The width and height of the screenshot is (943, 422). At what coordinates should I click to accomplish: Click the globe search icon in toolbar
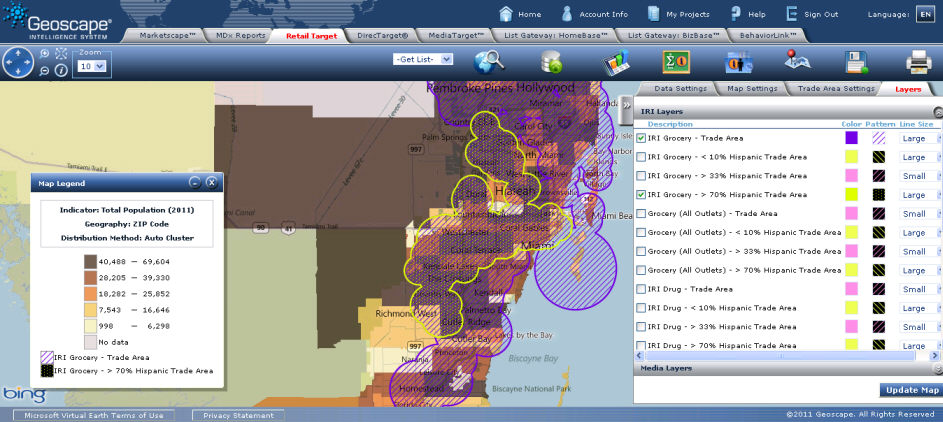489,62
